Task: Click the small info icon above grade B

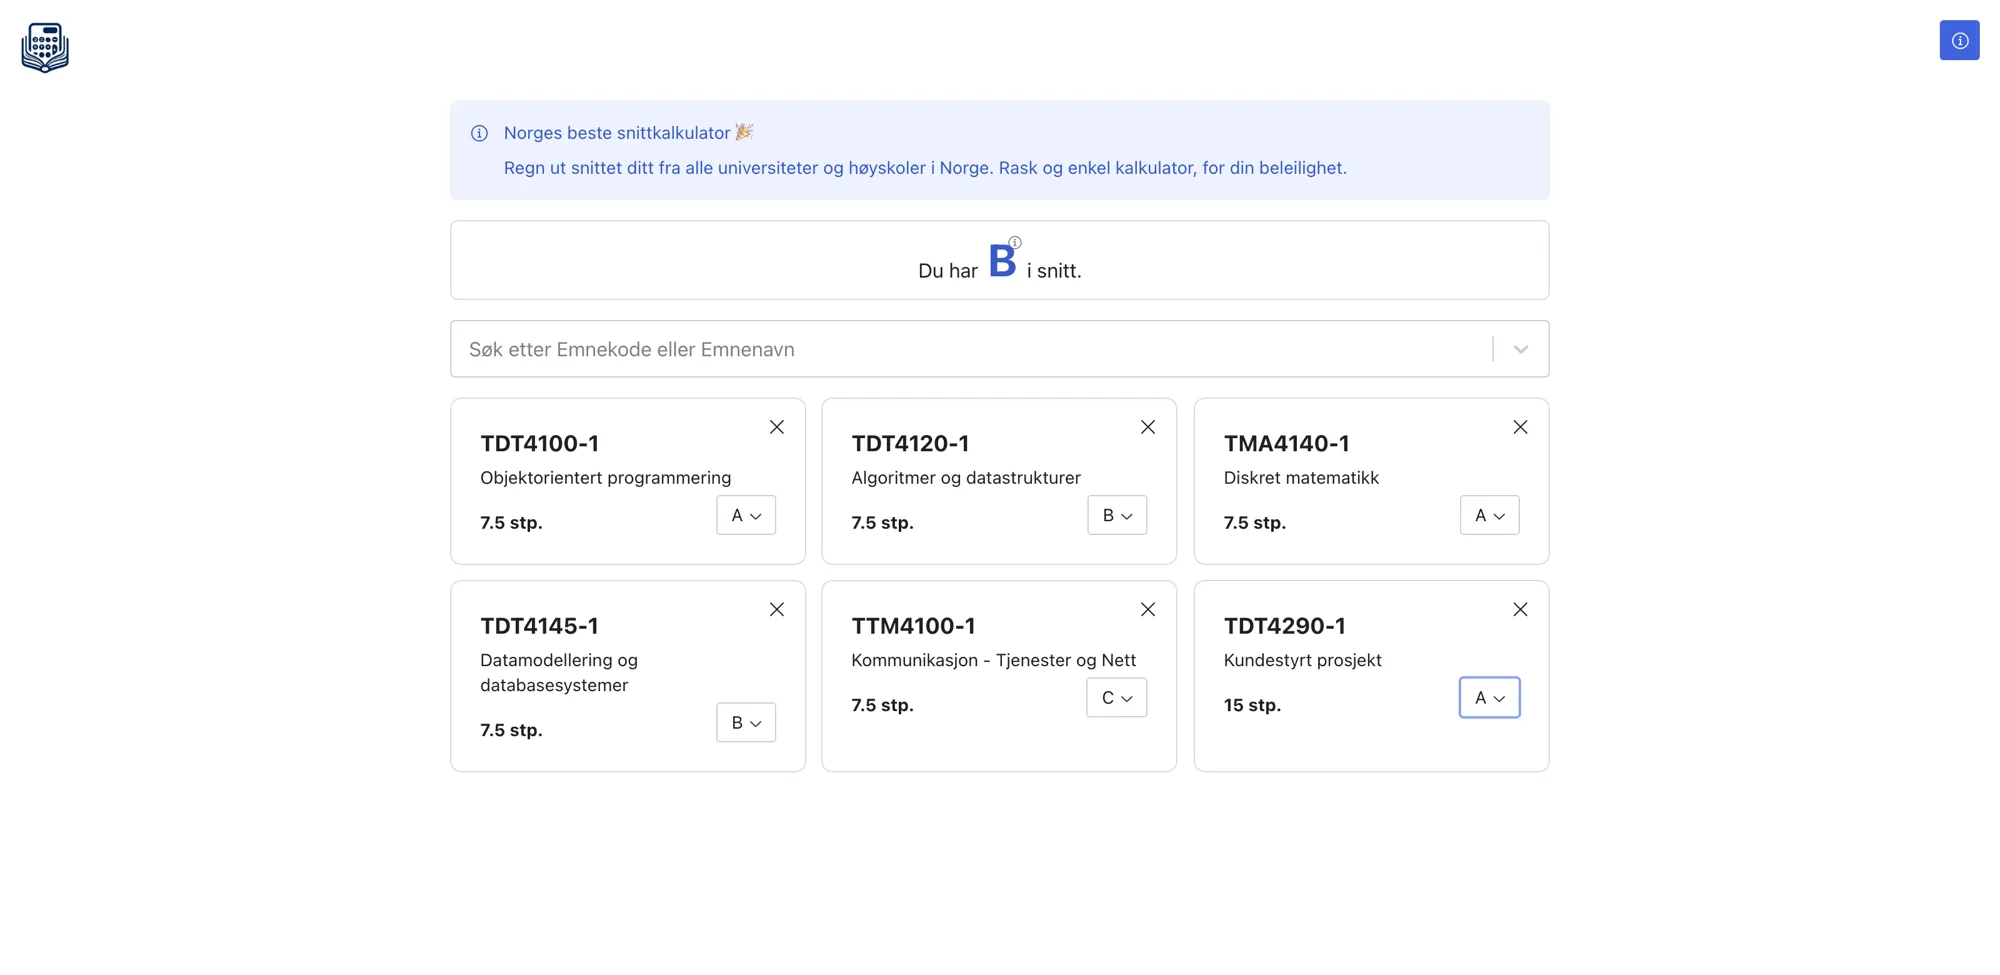Action: point(1015,242)
